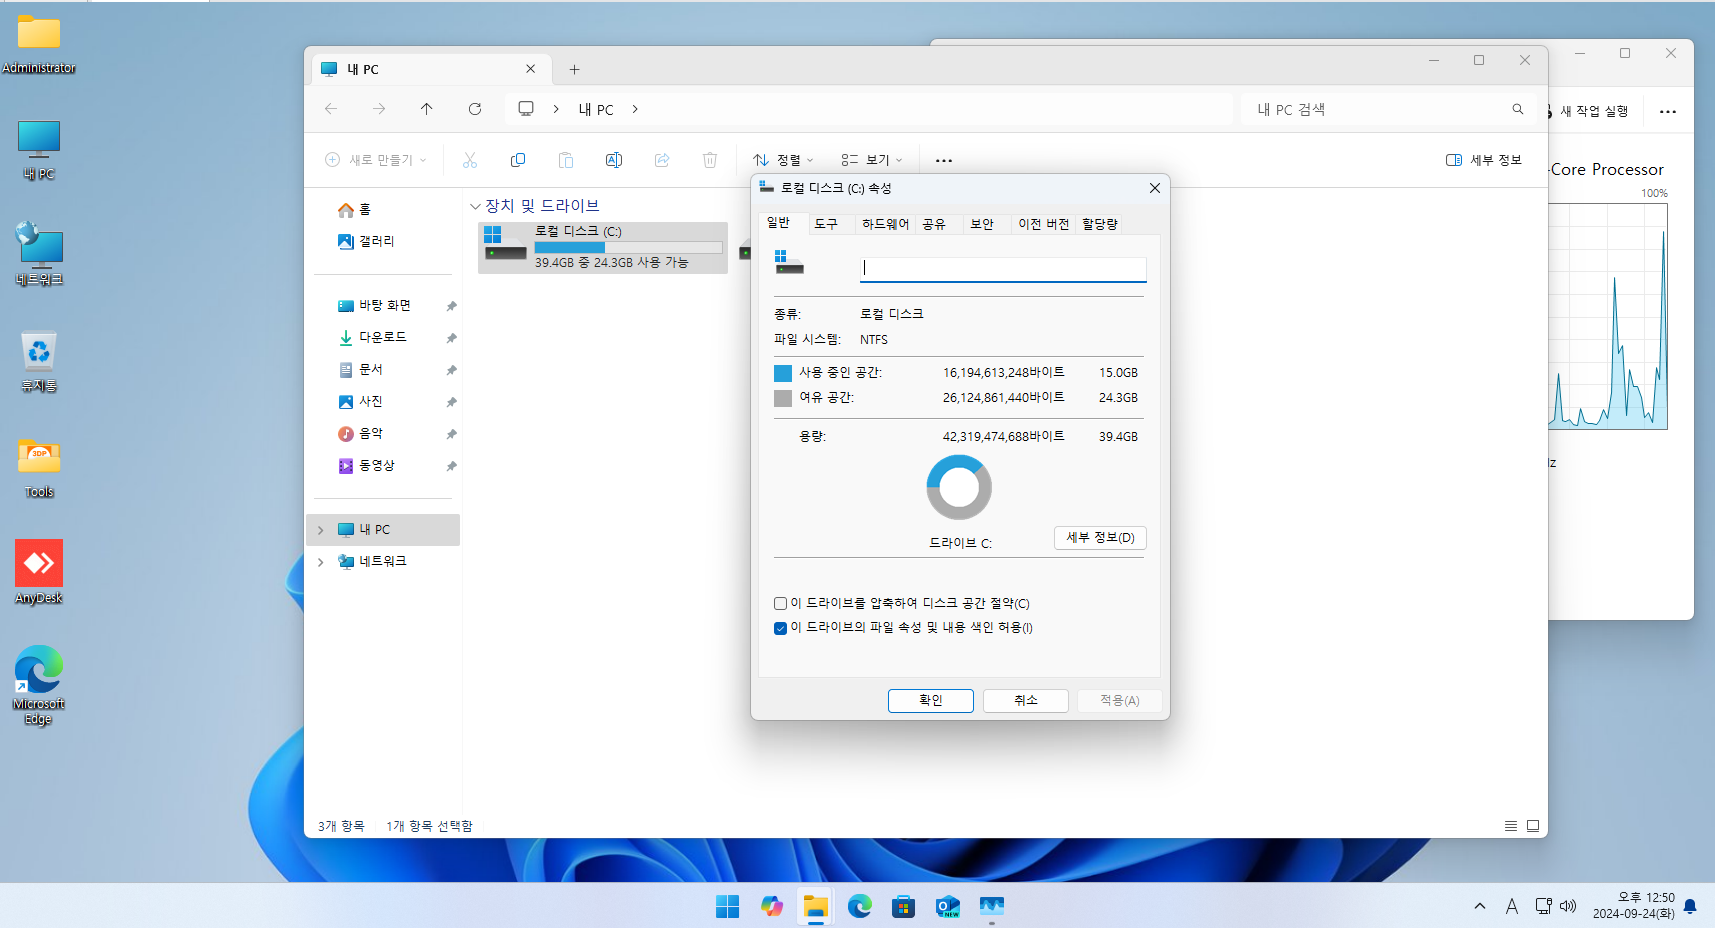Screen dimensions: 1715x928
Task: Launch AnyDesk from the desktop
Action: (x=39, y=572)
